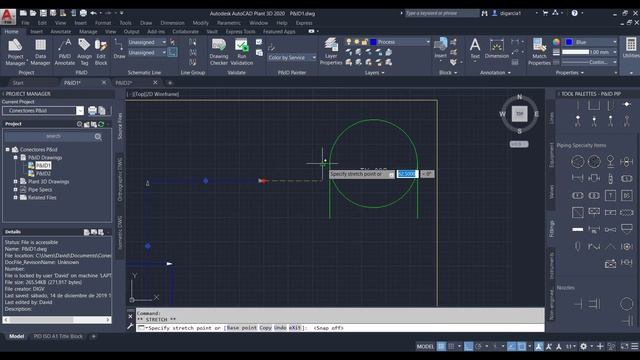Click the Insert block tool
The width and height of the screenshot is (640, 360).
(x=440, y=49)
